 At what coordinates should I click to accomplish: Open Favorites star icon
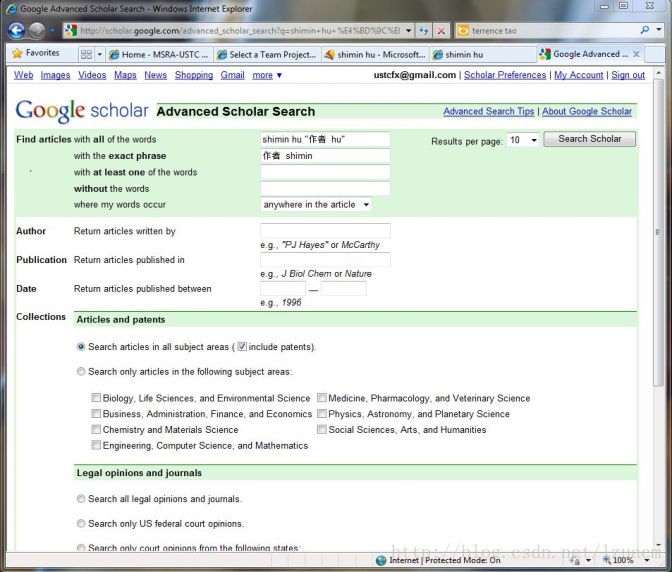[x=18, y=53]
